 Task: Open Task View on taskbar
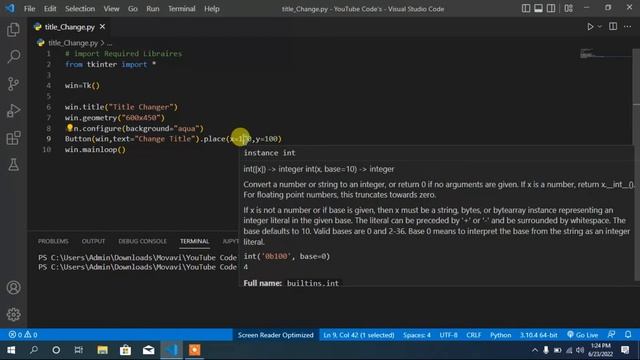[x=78, y=350]
